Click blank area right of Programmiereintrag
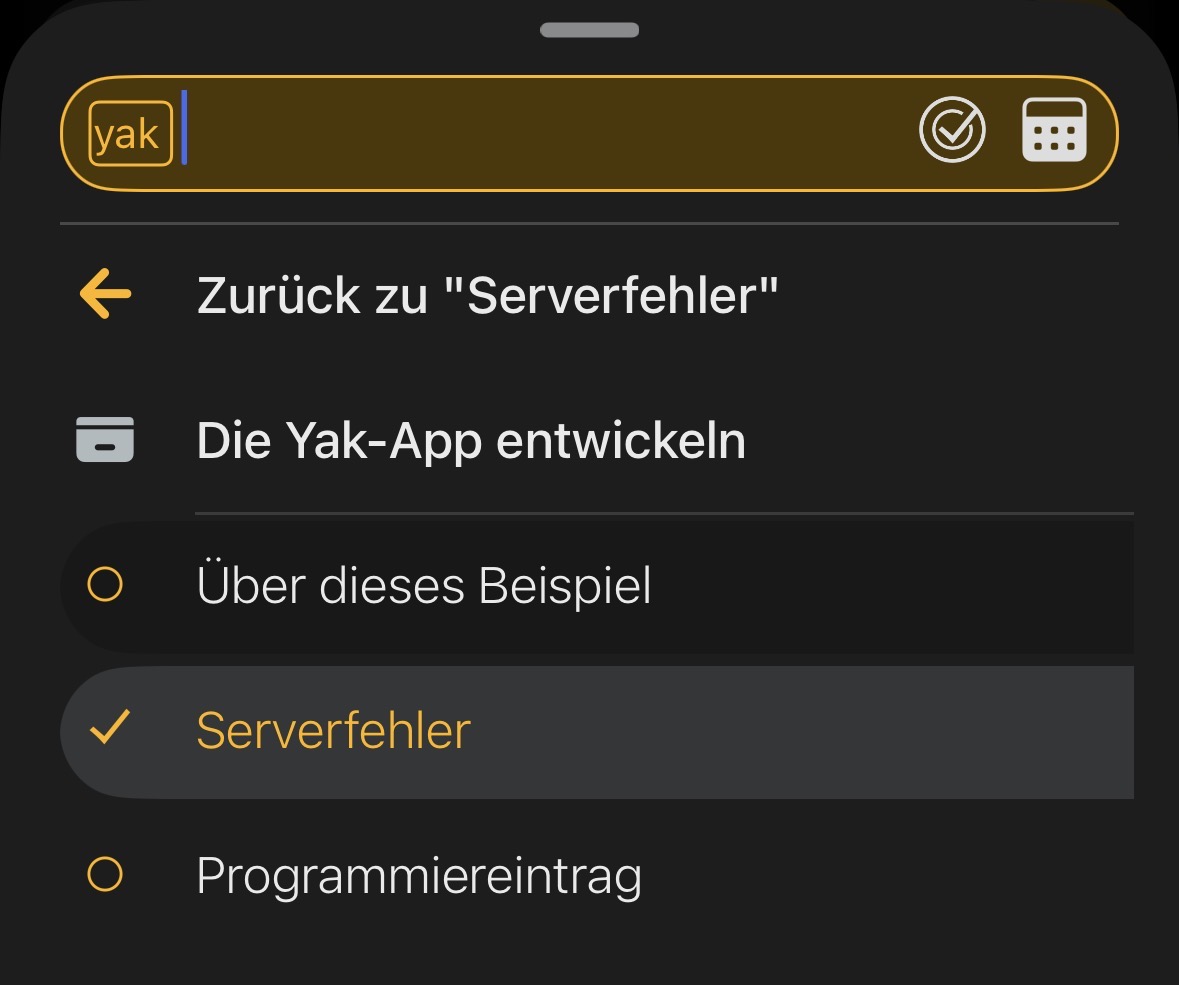 point(890,877)
